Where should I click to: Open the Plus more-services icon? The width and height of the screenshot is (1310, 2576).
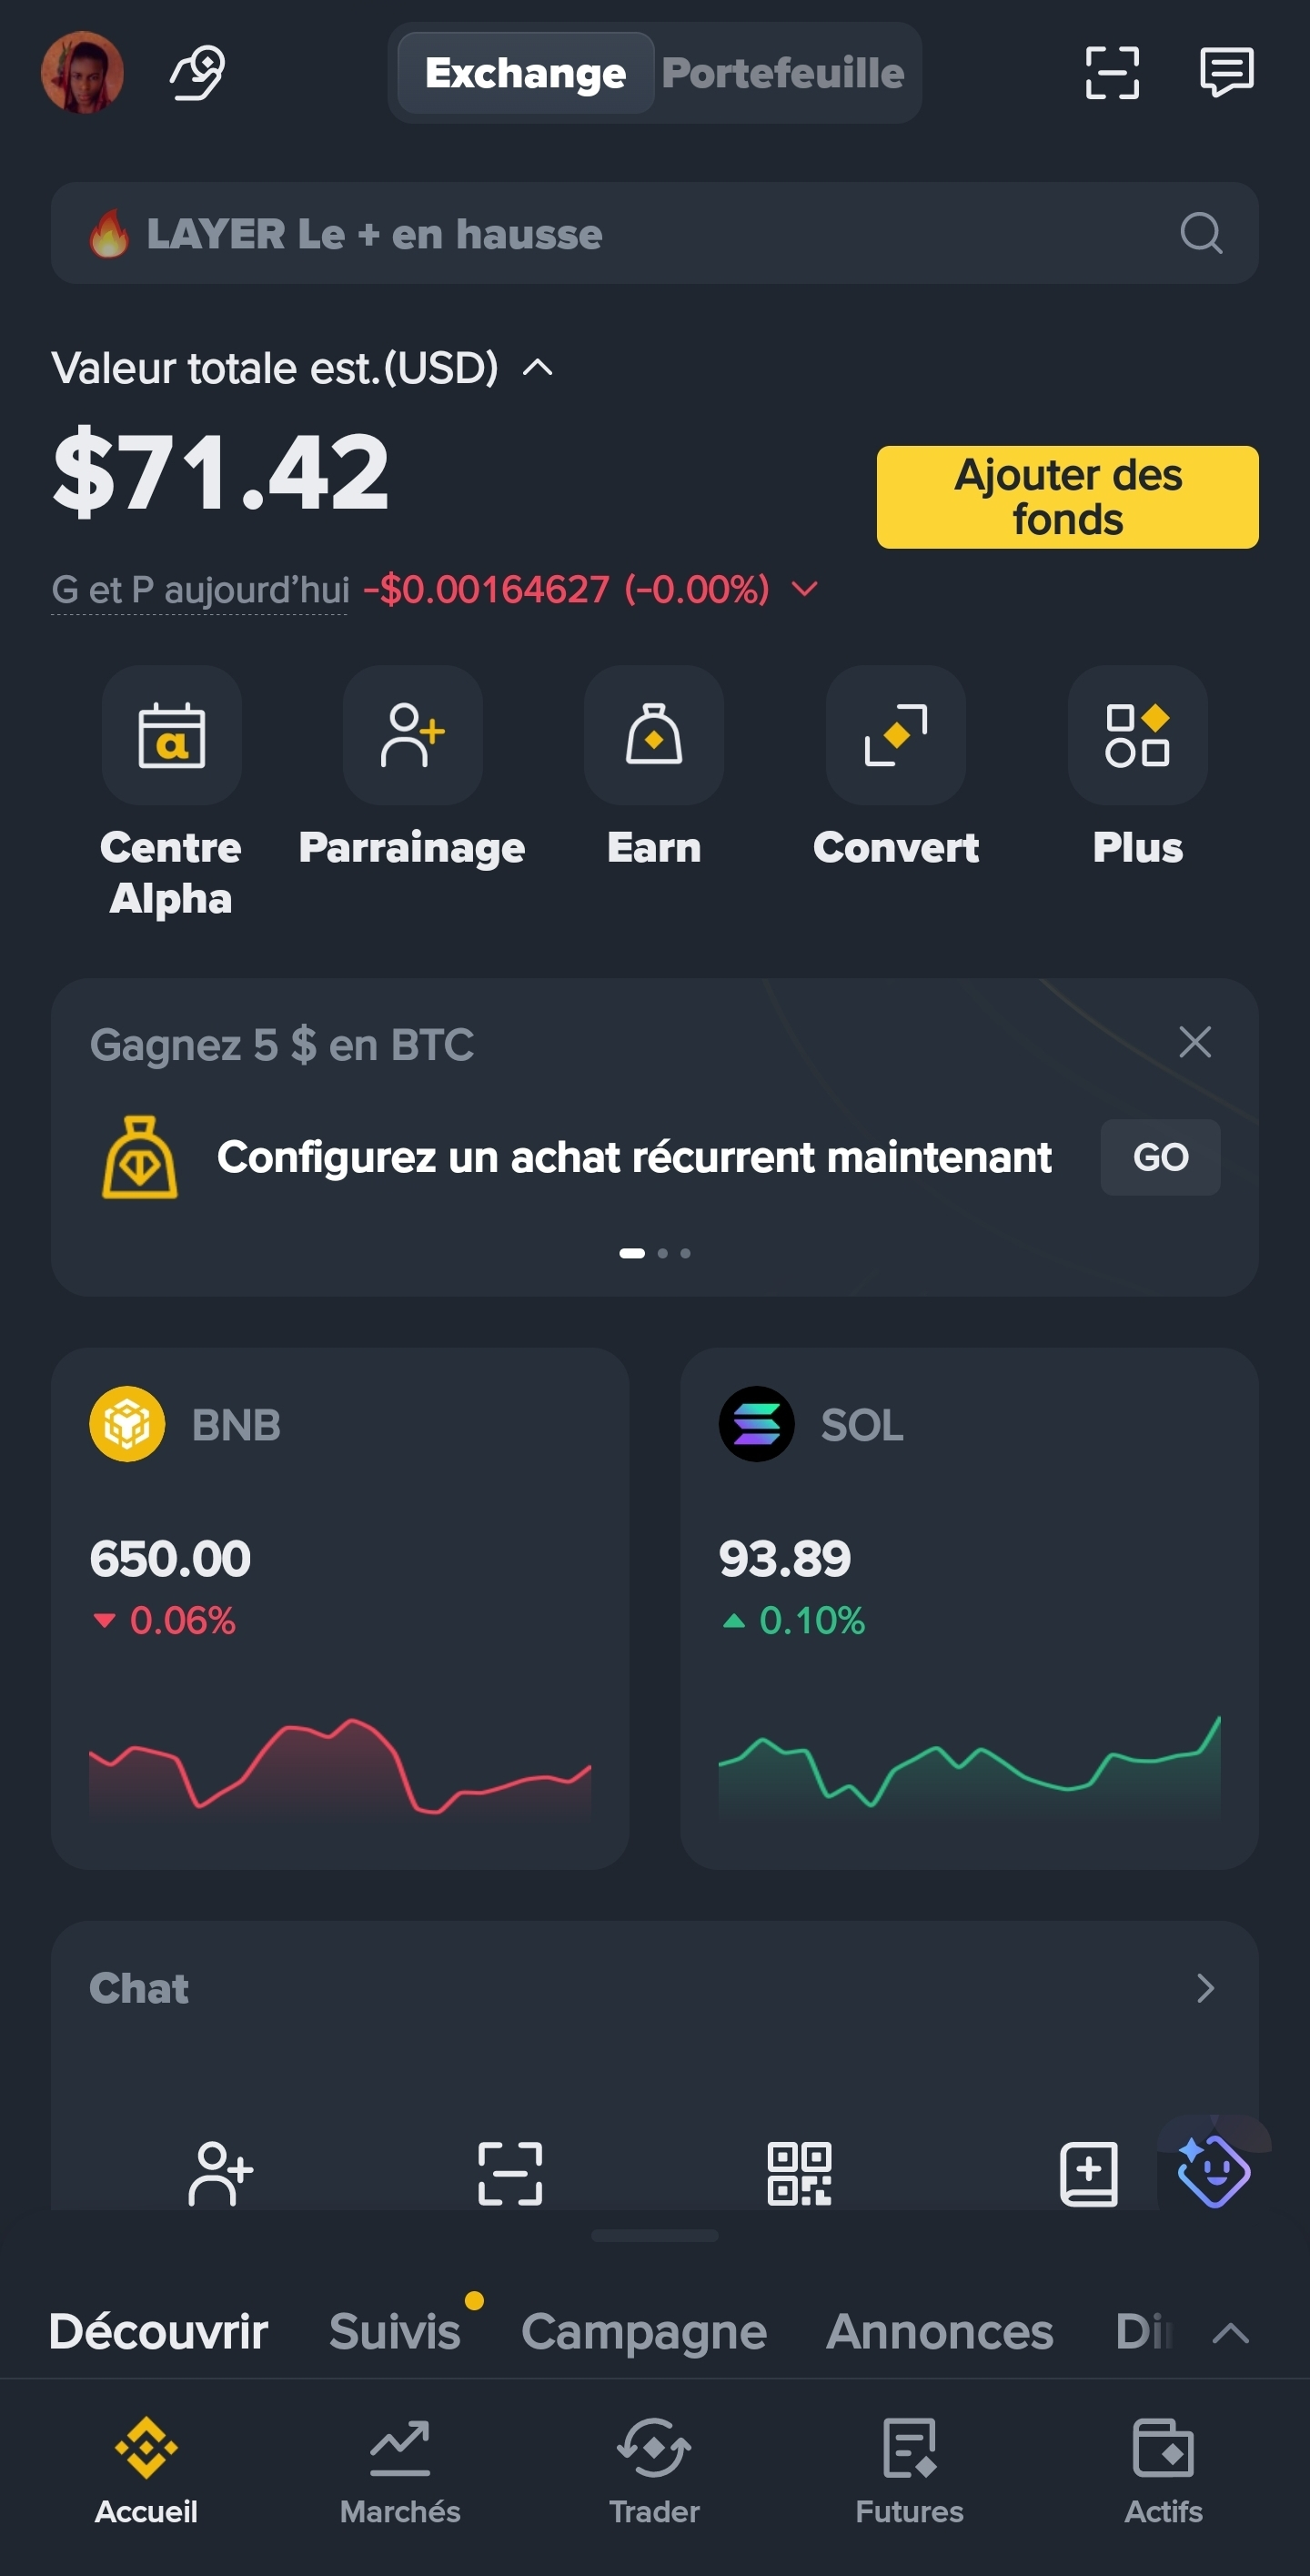tap(1138, 735)
